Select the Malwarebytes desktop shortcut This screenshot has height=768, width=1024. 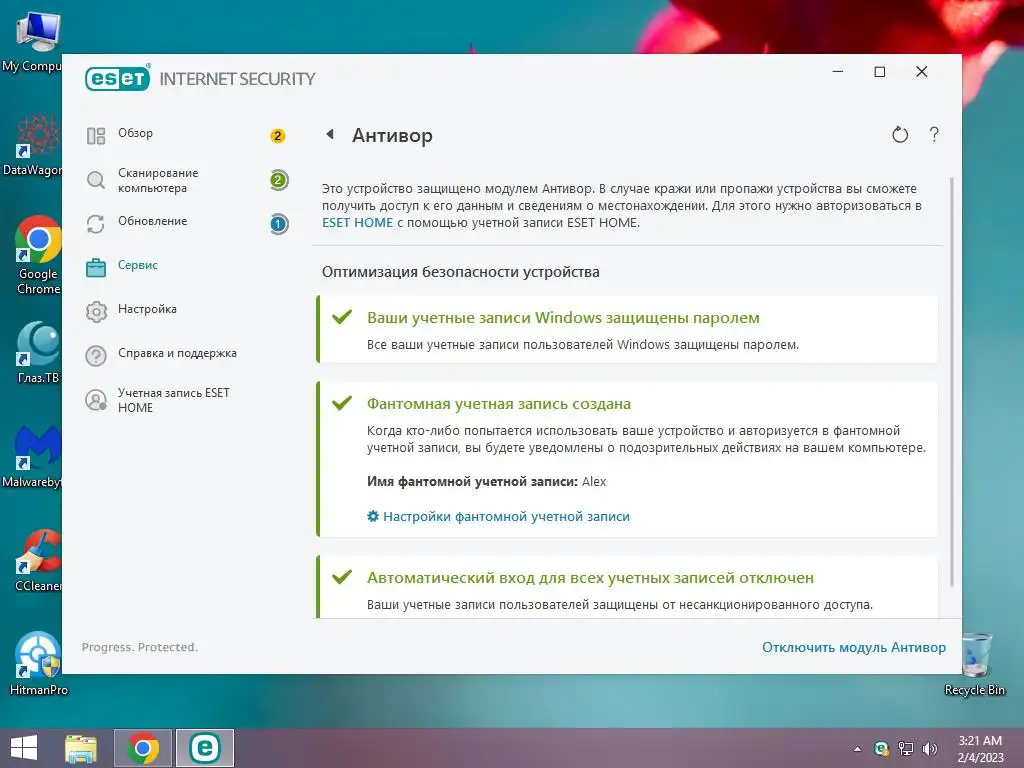click(31, 457)
